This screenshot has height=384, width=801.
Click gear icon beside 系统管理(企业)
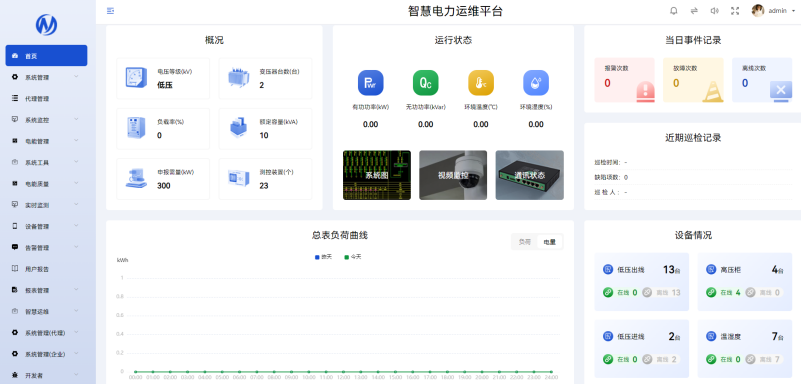point(15,353)
